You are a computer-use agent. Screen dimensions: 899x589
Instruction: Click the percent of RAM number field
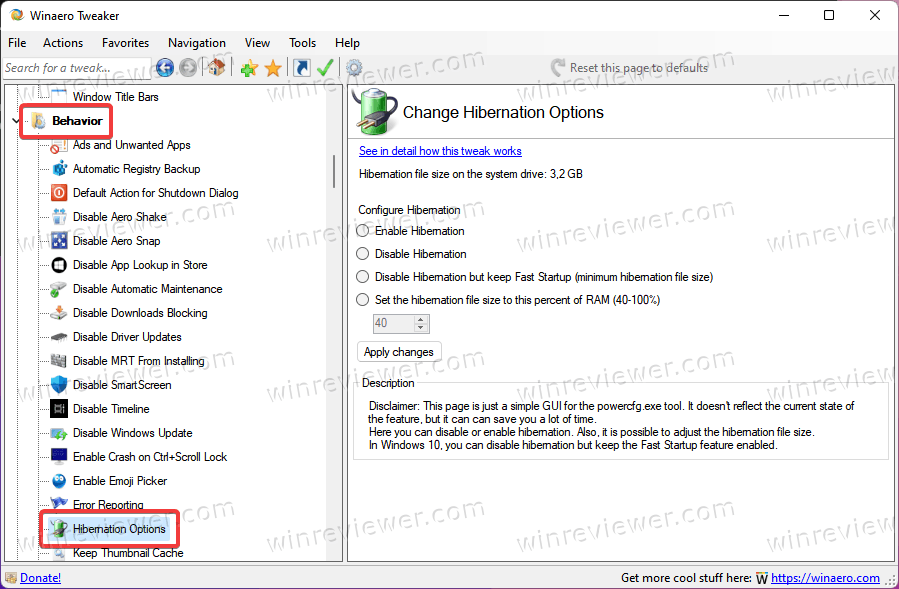[393, 323]
